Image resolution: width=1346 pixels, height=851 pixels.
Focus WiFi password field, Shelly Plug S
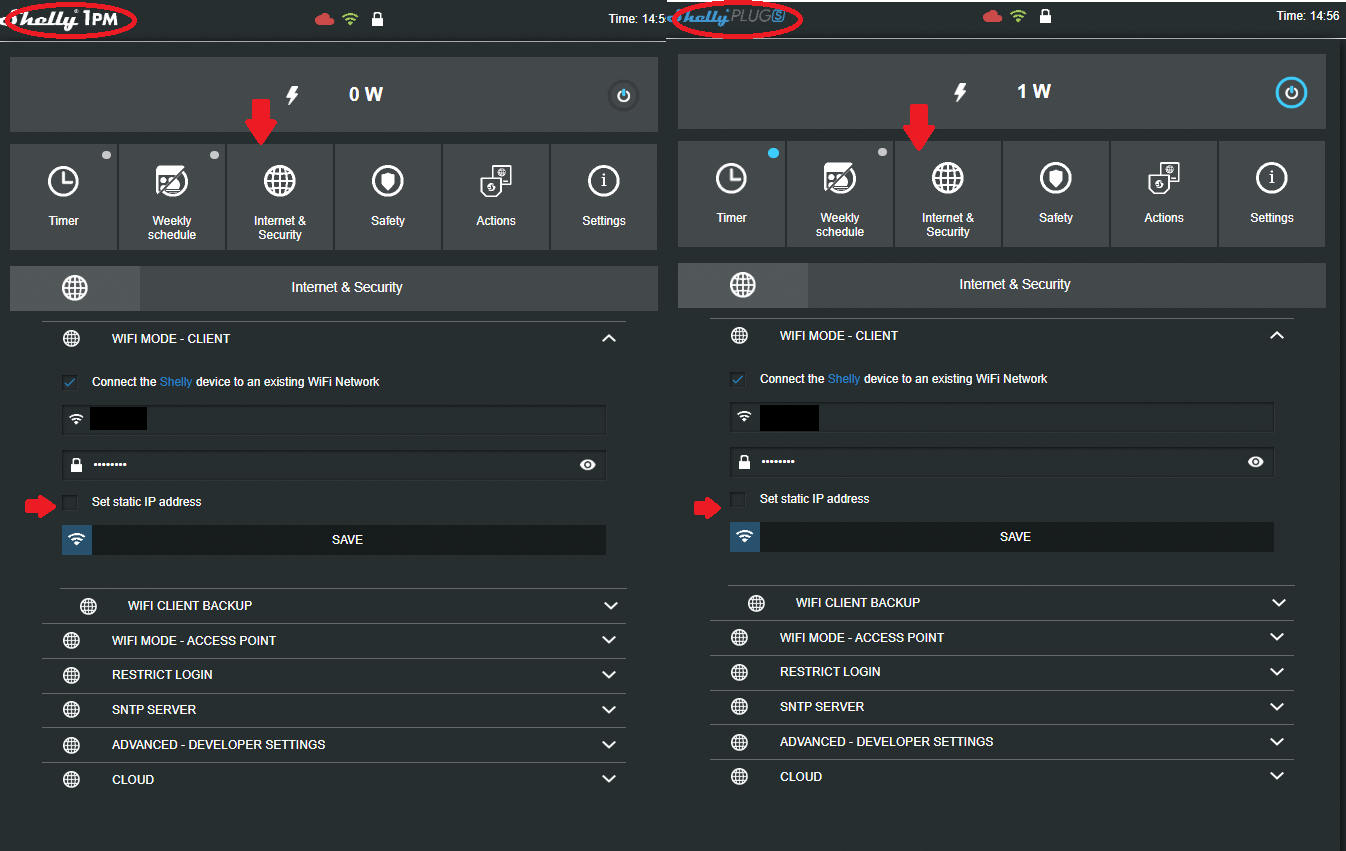[x=1002, y=462]
